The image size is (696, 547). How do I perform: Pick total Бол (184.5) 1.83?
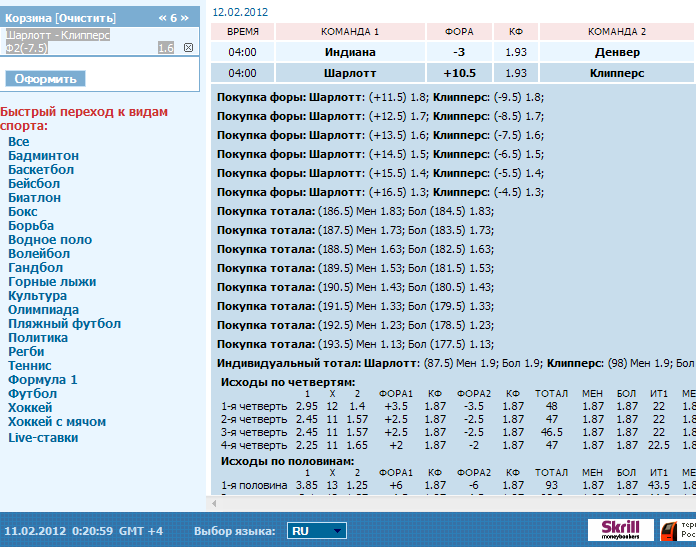[x=451, y=211]
